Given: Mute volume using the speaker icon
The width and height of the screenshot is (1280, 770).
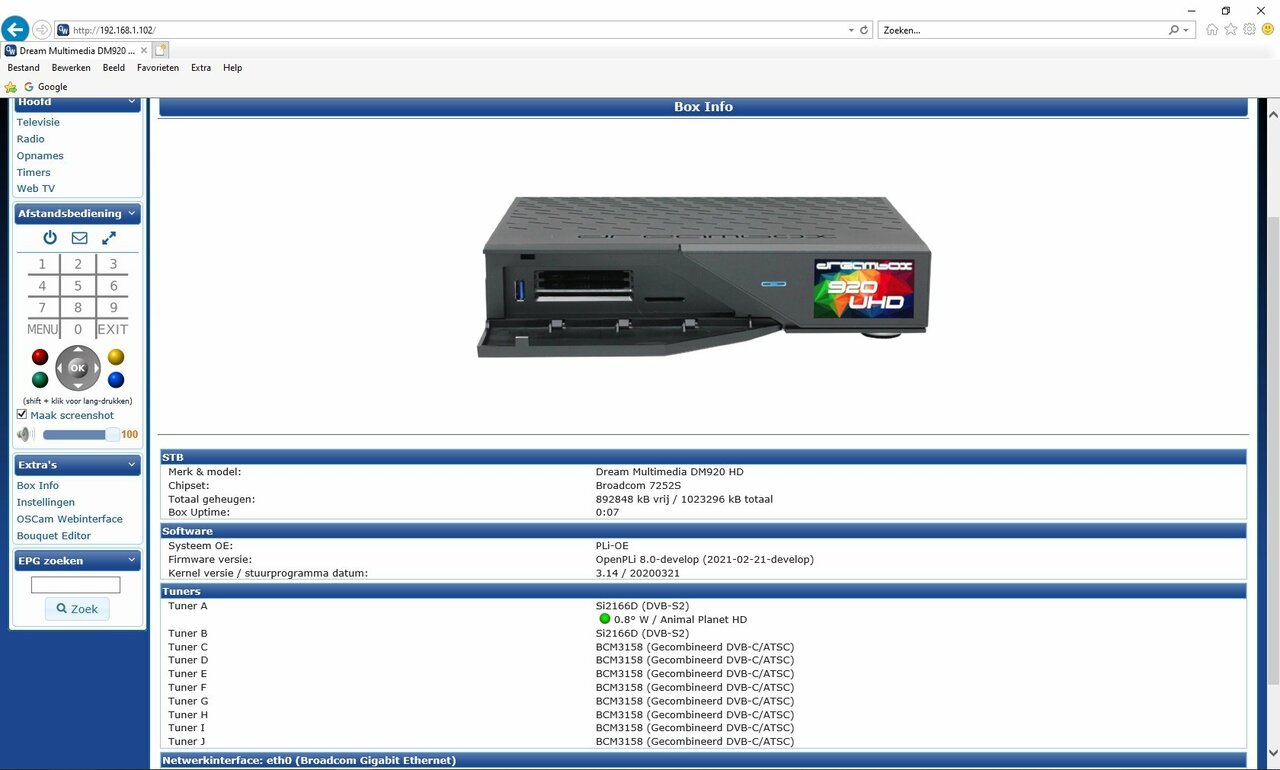Looking at the screenshot, I should point(25,435).
